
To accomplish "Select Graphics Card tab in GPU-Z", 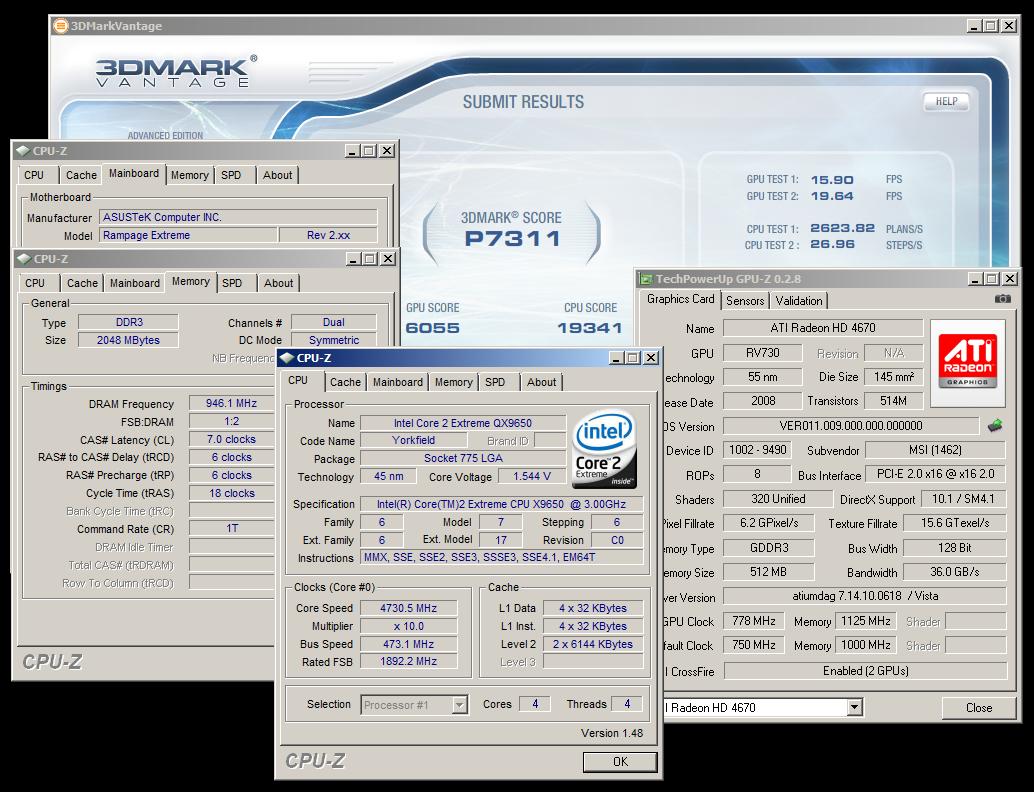I will point(680,299).
